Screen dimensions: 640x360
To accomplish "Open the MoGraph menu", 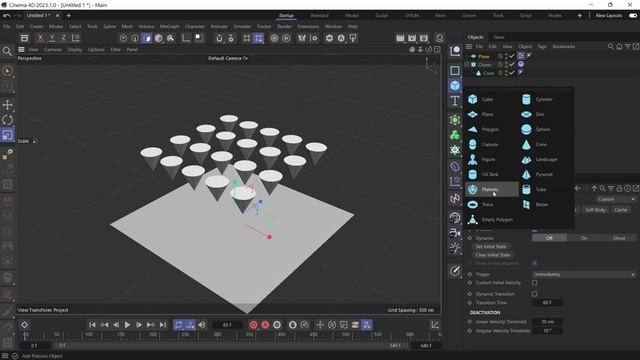I will [169, 27].
